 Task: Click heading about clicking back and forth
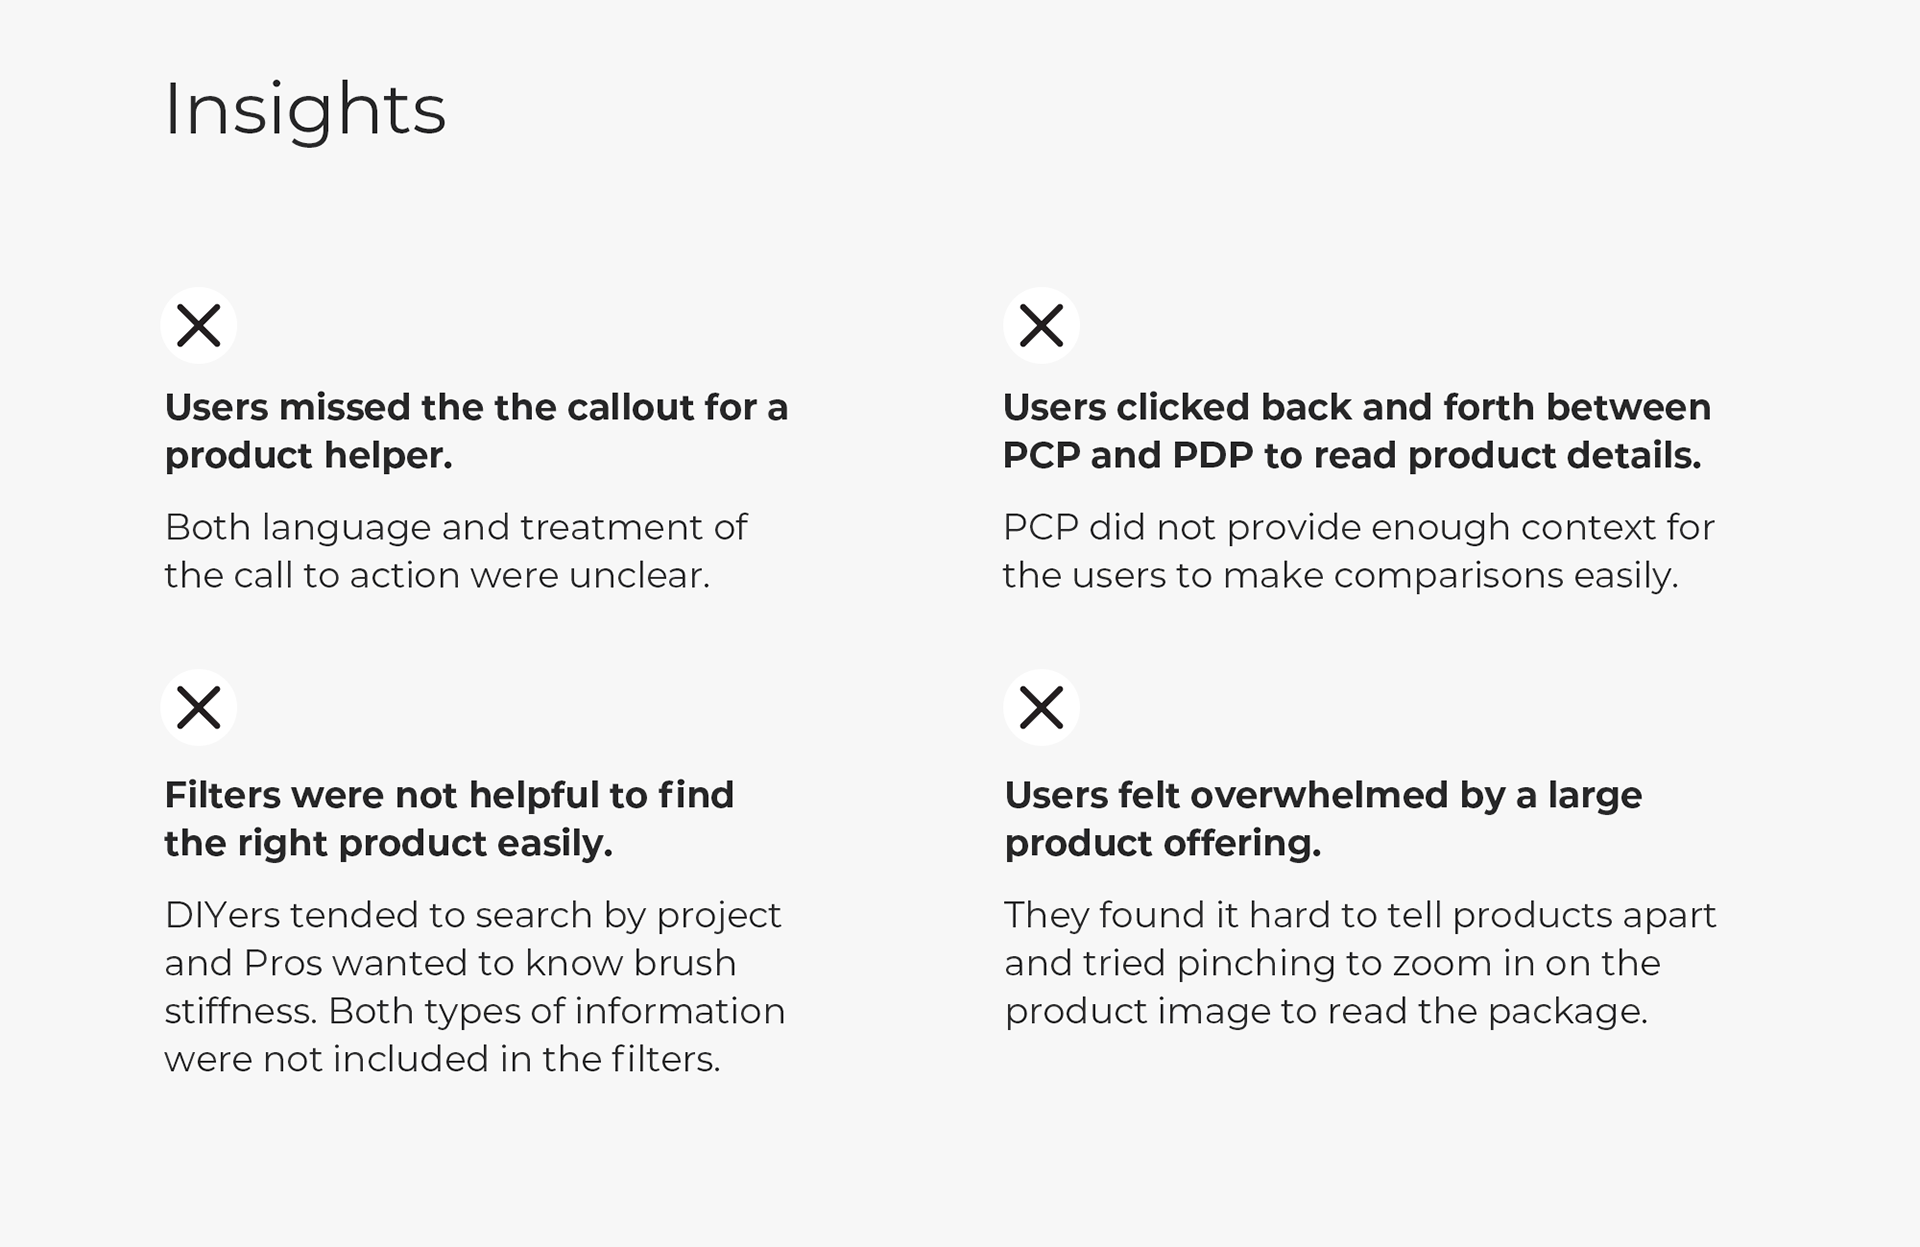(x=1356, y=431)
